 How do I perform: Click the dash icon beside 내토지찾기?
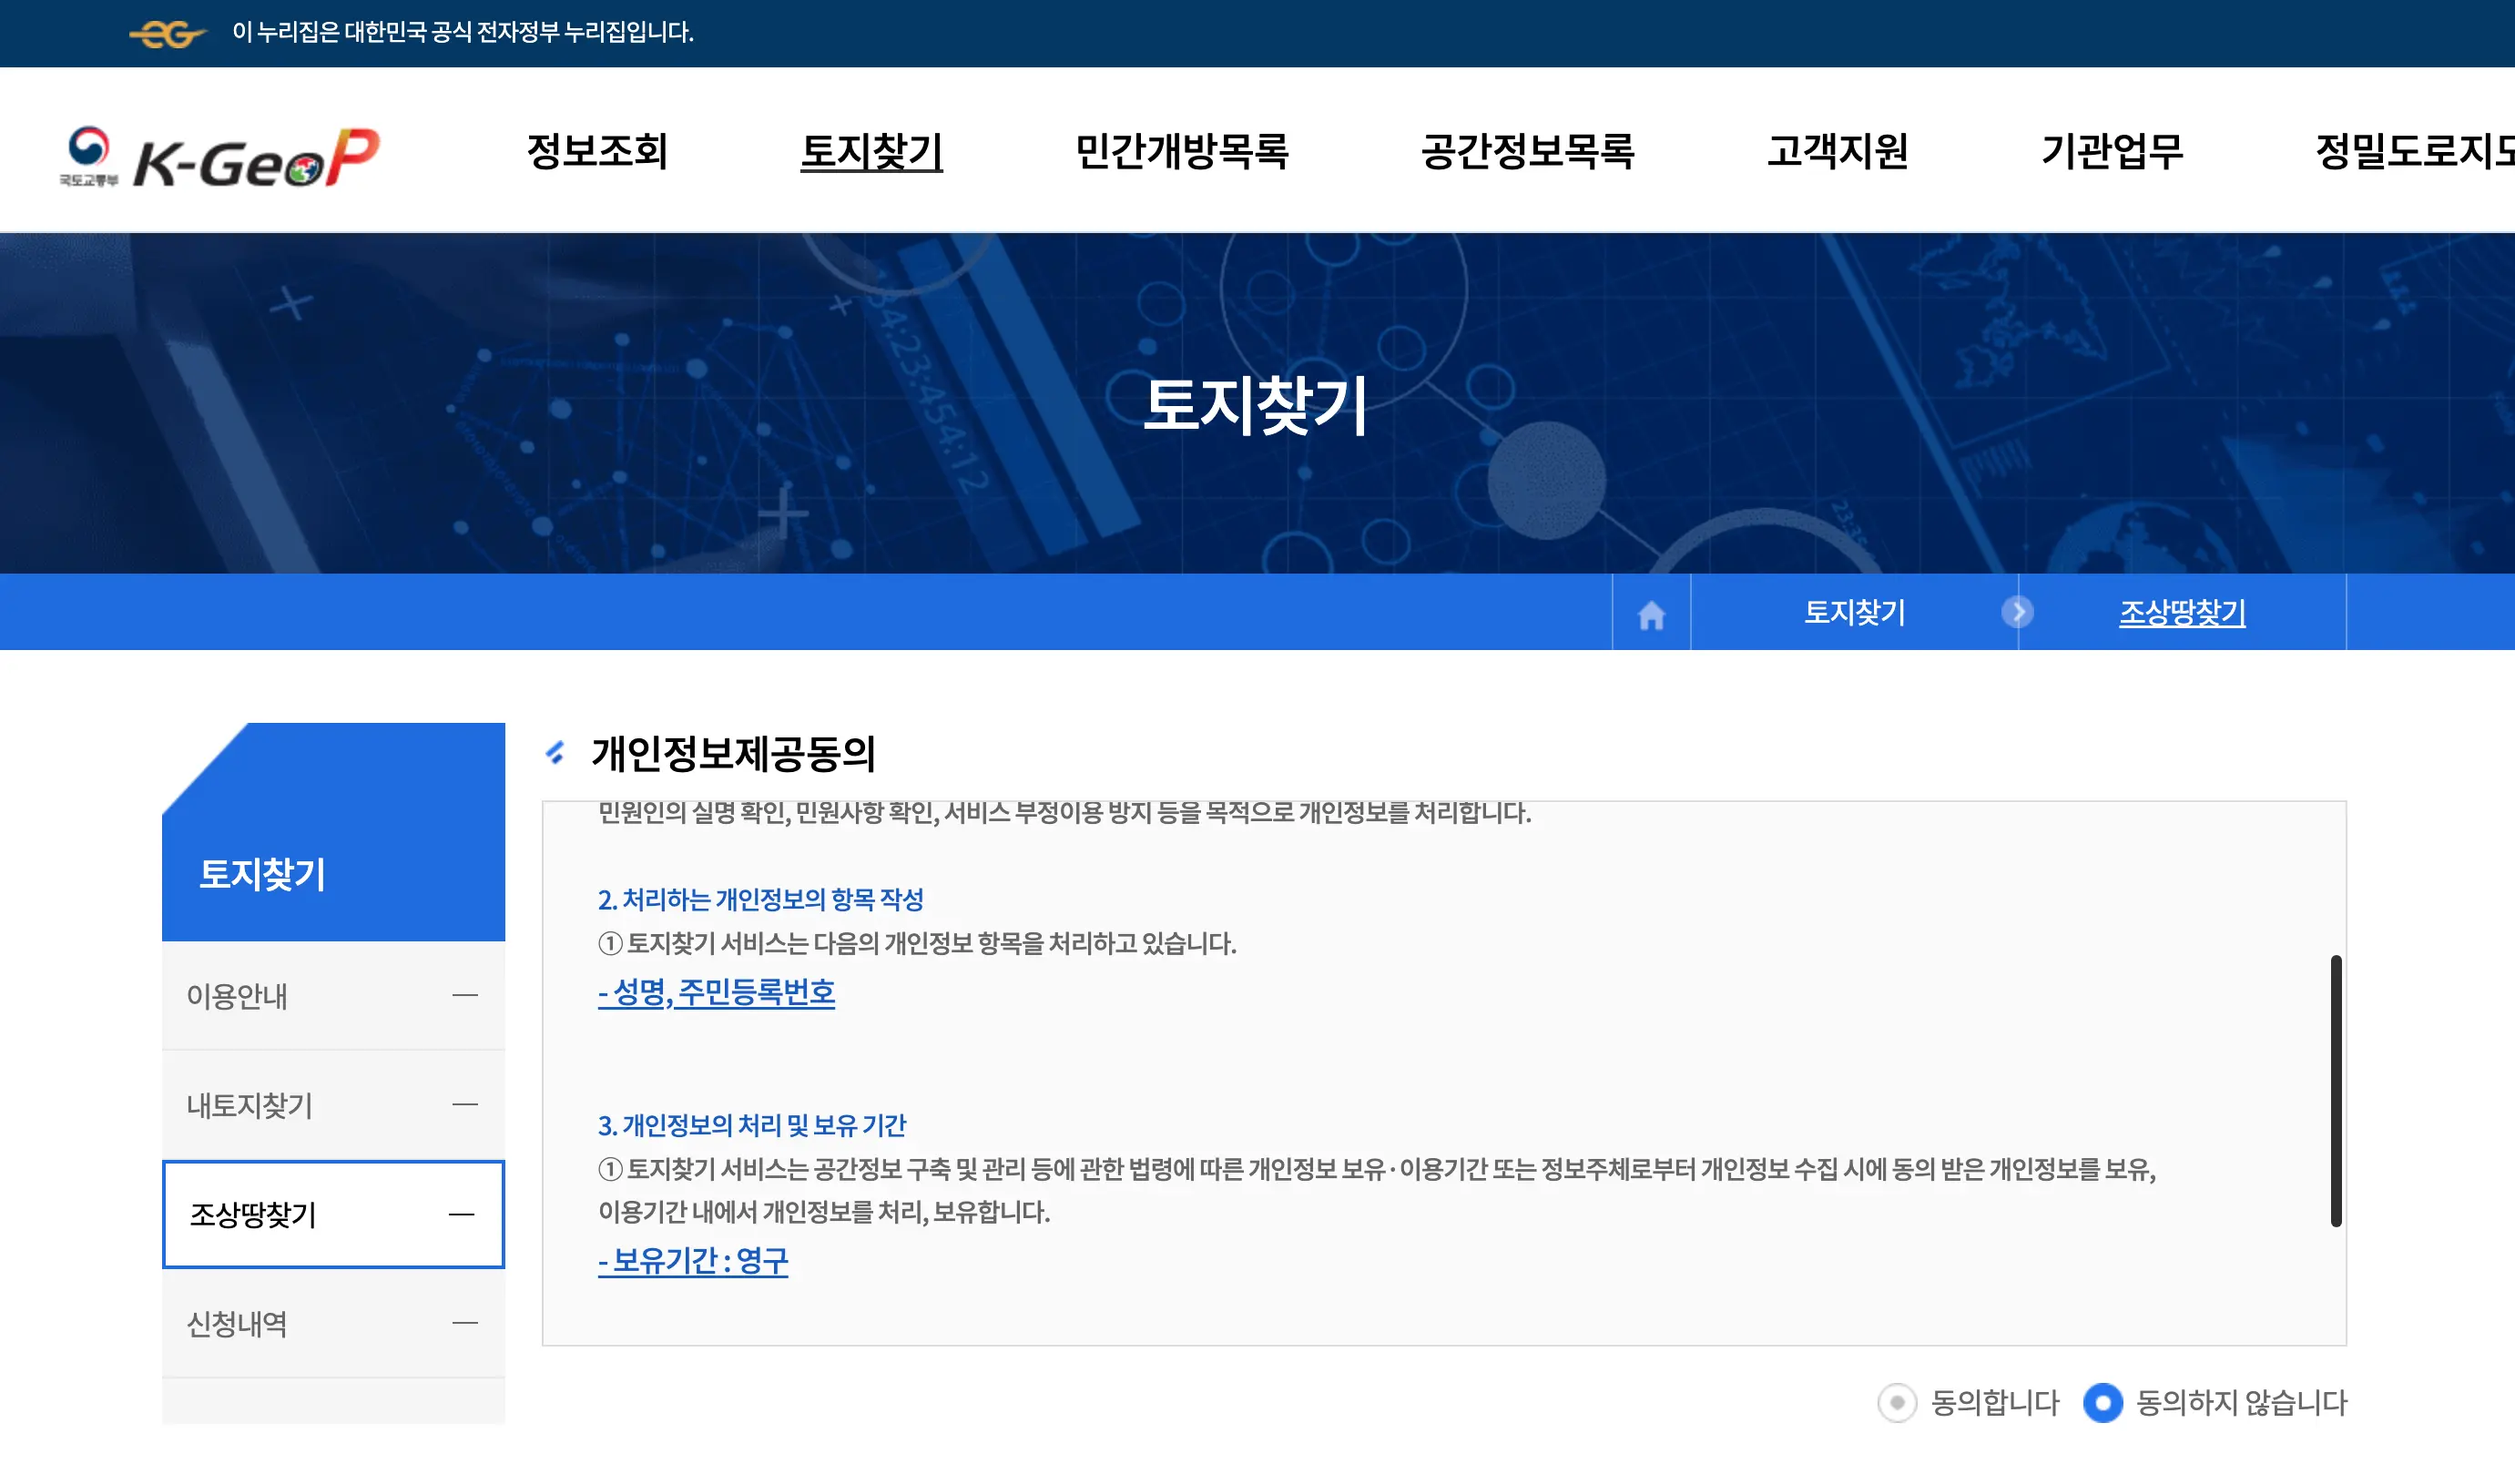click(x=464, y=1104)
